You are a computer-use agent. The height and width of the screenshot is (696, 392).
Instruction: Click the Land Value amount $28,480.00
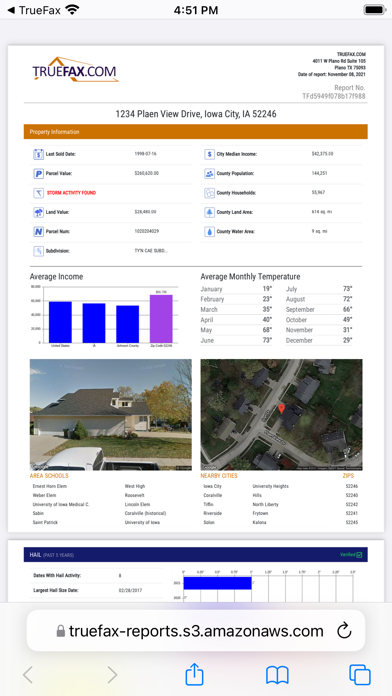click(145, 212)
